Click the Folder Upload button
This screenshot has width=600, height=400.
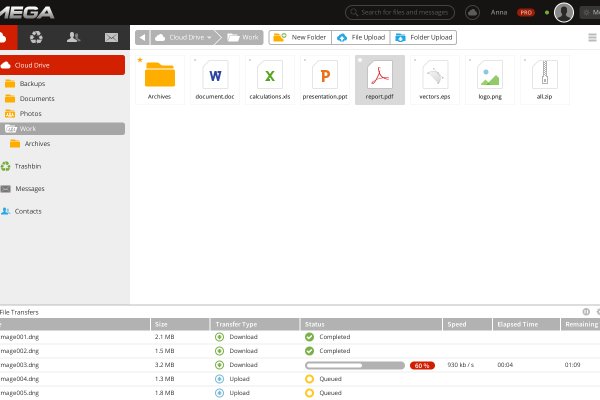(423, 37)
